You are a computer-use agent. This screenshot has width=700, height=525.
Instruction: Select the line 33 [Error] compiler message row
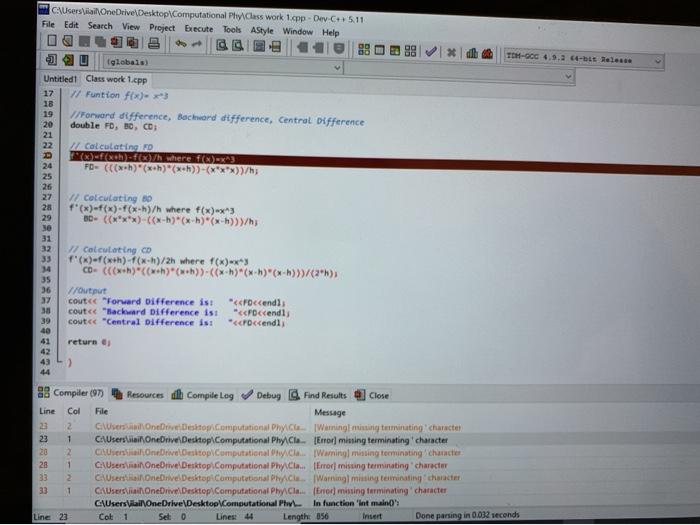click(x=366, y=490)
